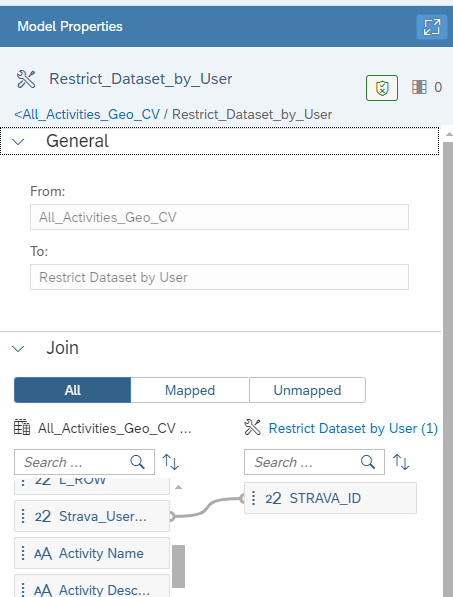Viewport: 453px width, 597px height.
Task: Select the All filter segment
Action: 72,390
